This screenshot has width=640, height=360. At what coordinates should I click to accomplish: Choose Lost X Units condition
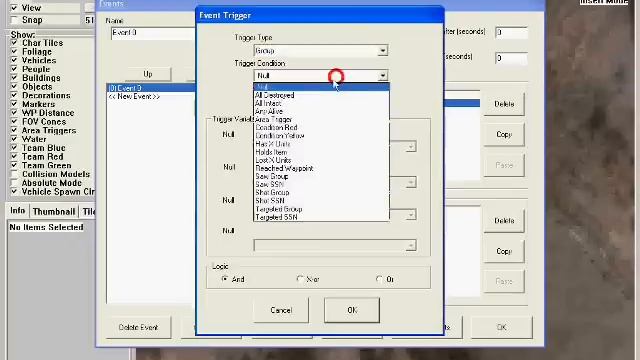(322, 160)
